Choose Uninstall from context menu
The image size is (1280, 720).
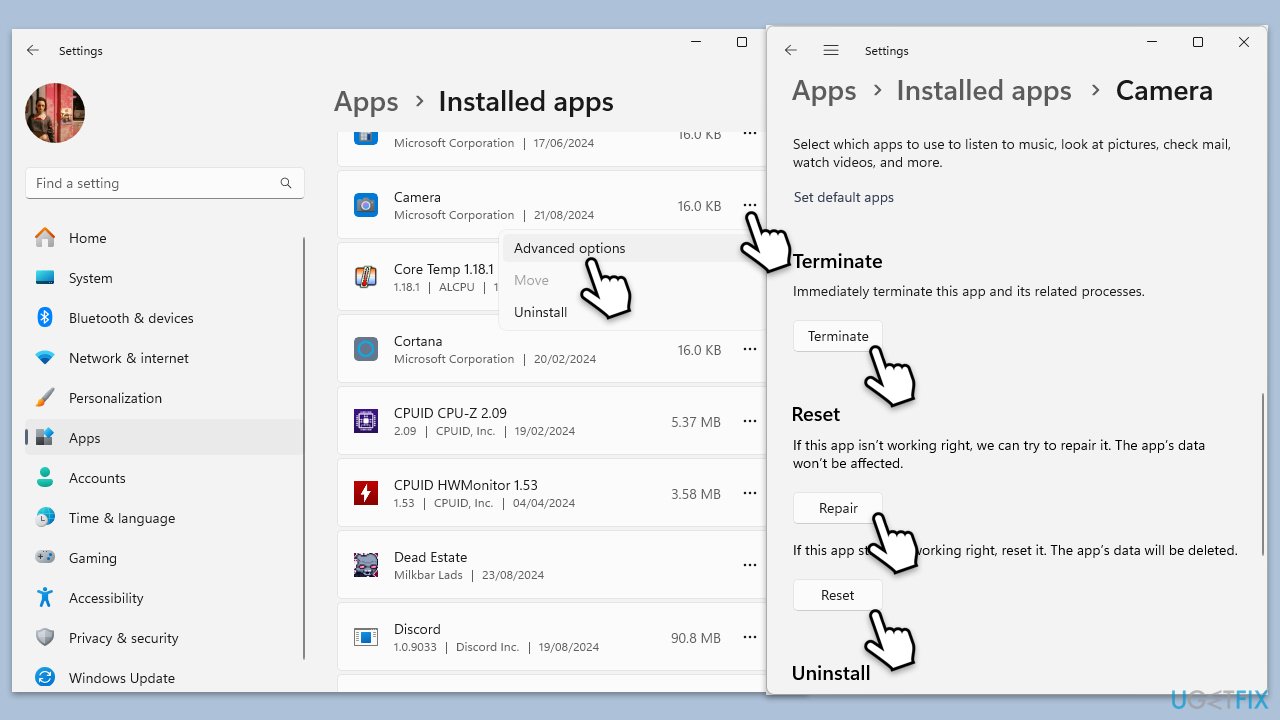[632, 312]
